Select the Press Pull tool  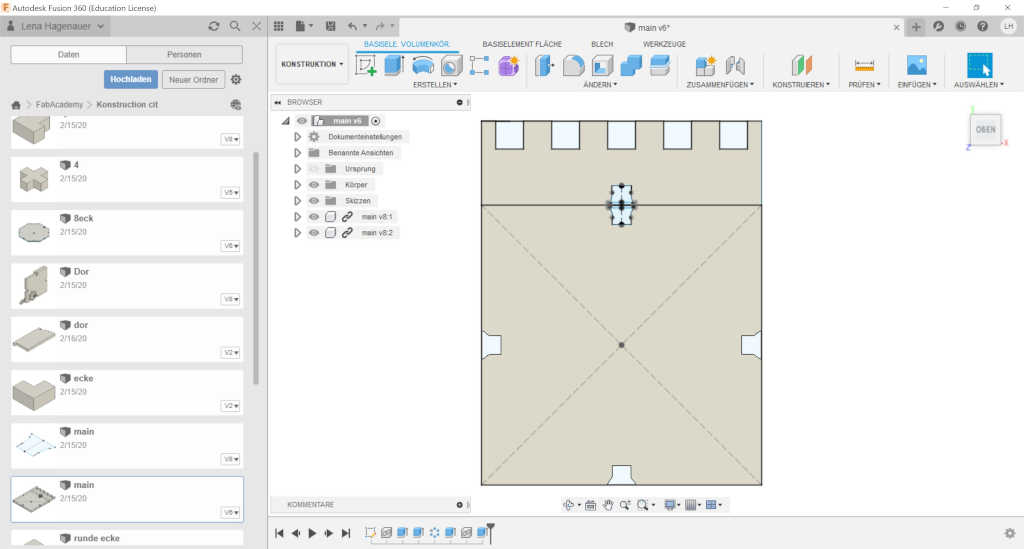(x=544, y=65)
